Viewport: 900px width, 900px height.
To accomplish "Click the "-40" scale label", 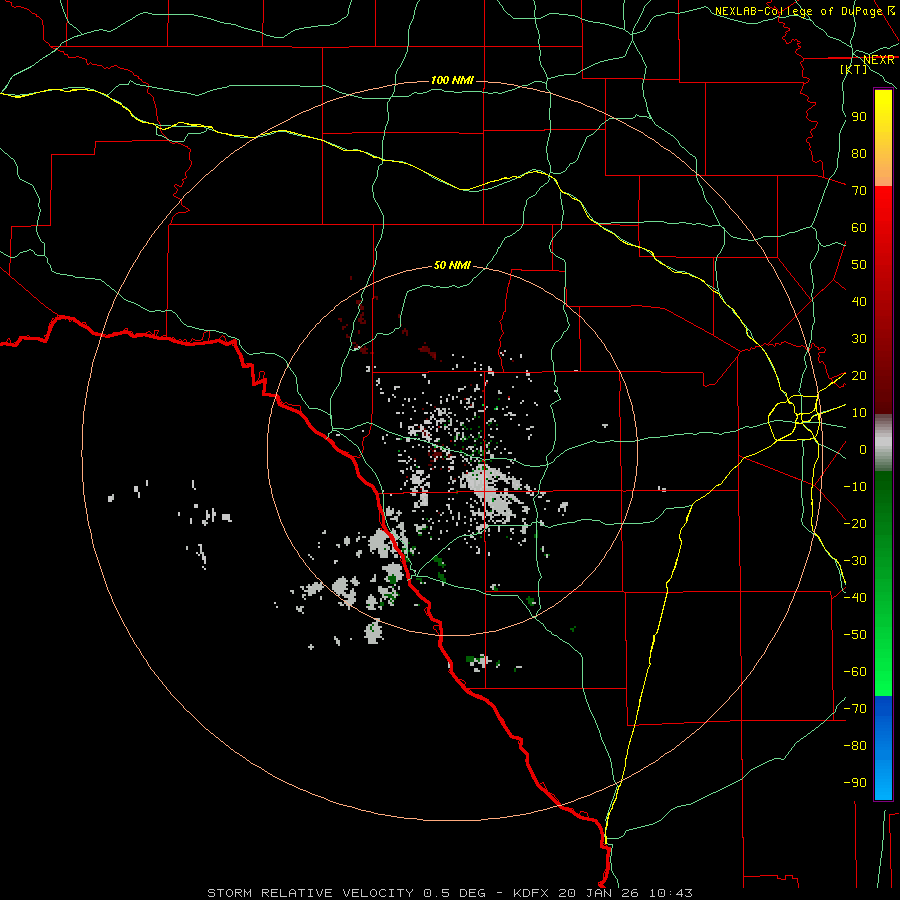I will (855, 598).
